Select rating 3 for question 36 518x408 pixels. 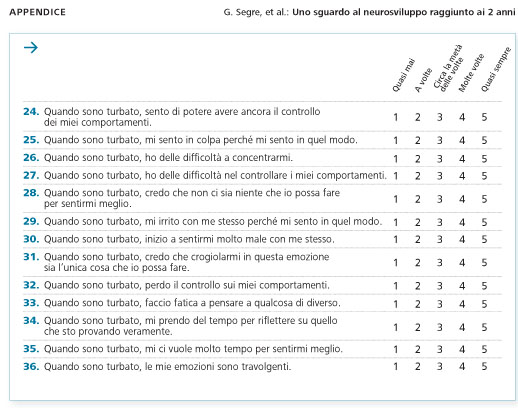tap(440, 367)
